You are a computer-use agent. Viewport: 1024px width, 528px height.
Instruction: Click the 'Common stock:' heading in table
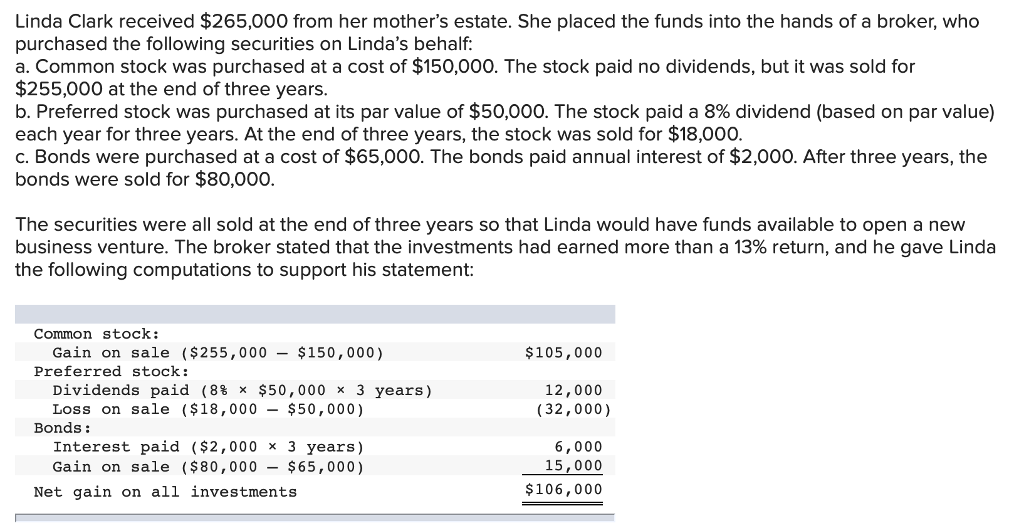click(97, 334)
